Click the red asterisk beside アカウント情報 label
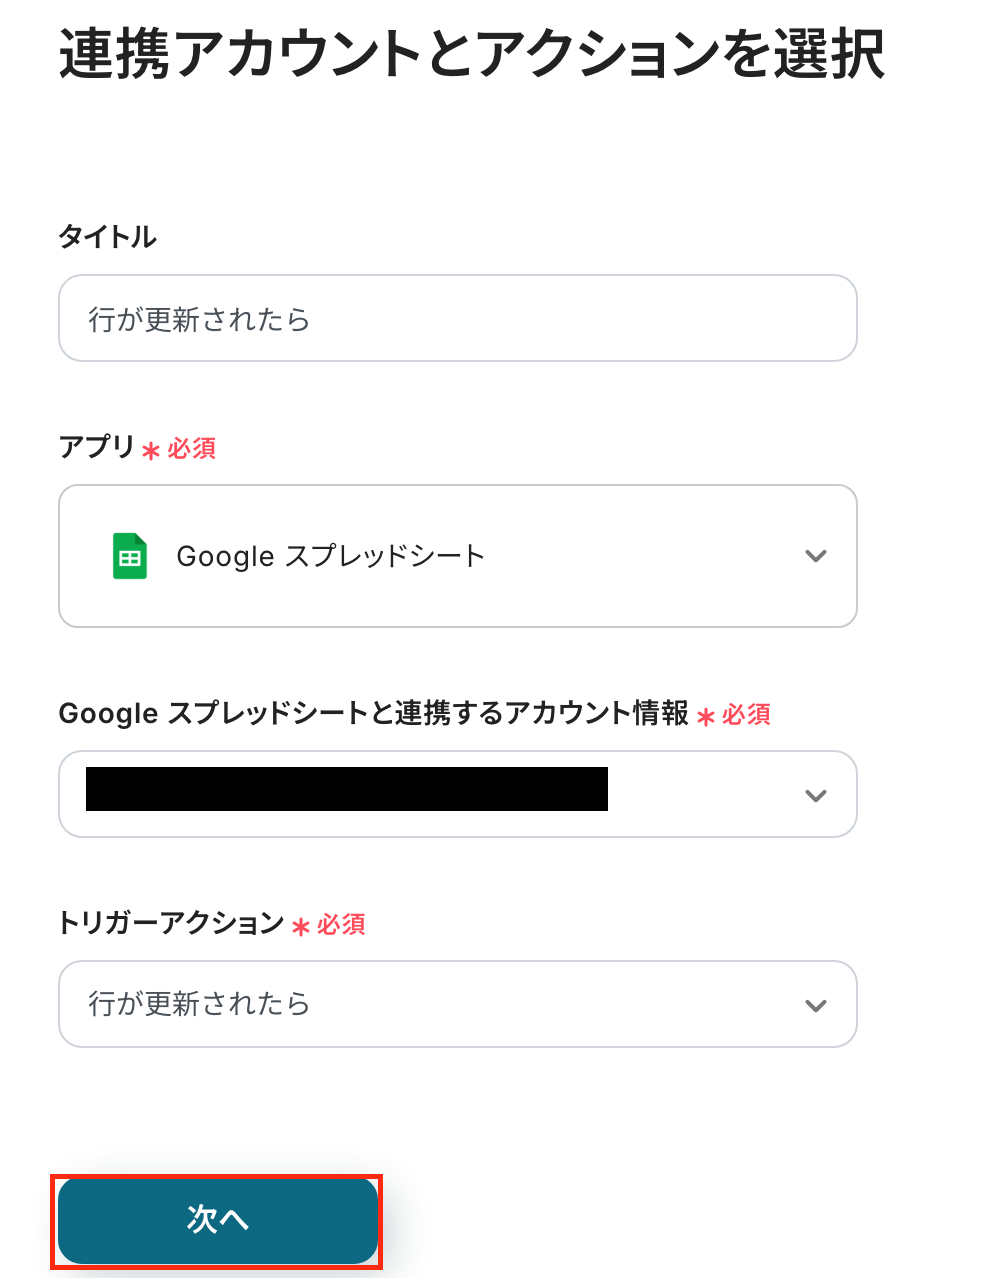 pos(706,716)
